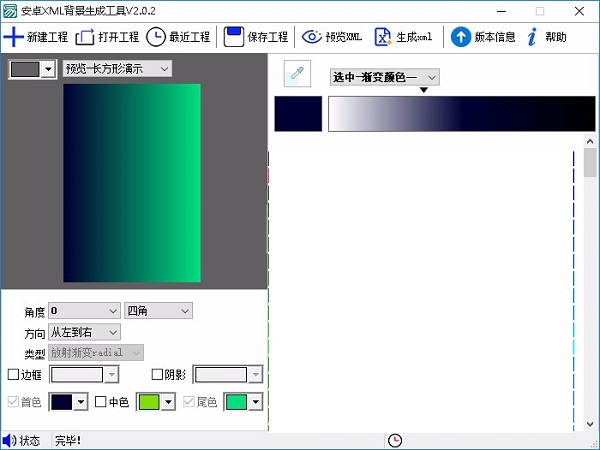Click the Recent Projects clock icon

[x=156, y=37]
